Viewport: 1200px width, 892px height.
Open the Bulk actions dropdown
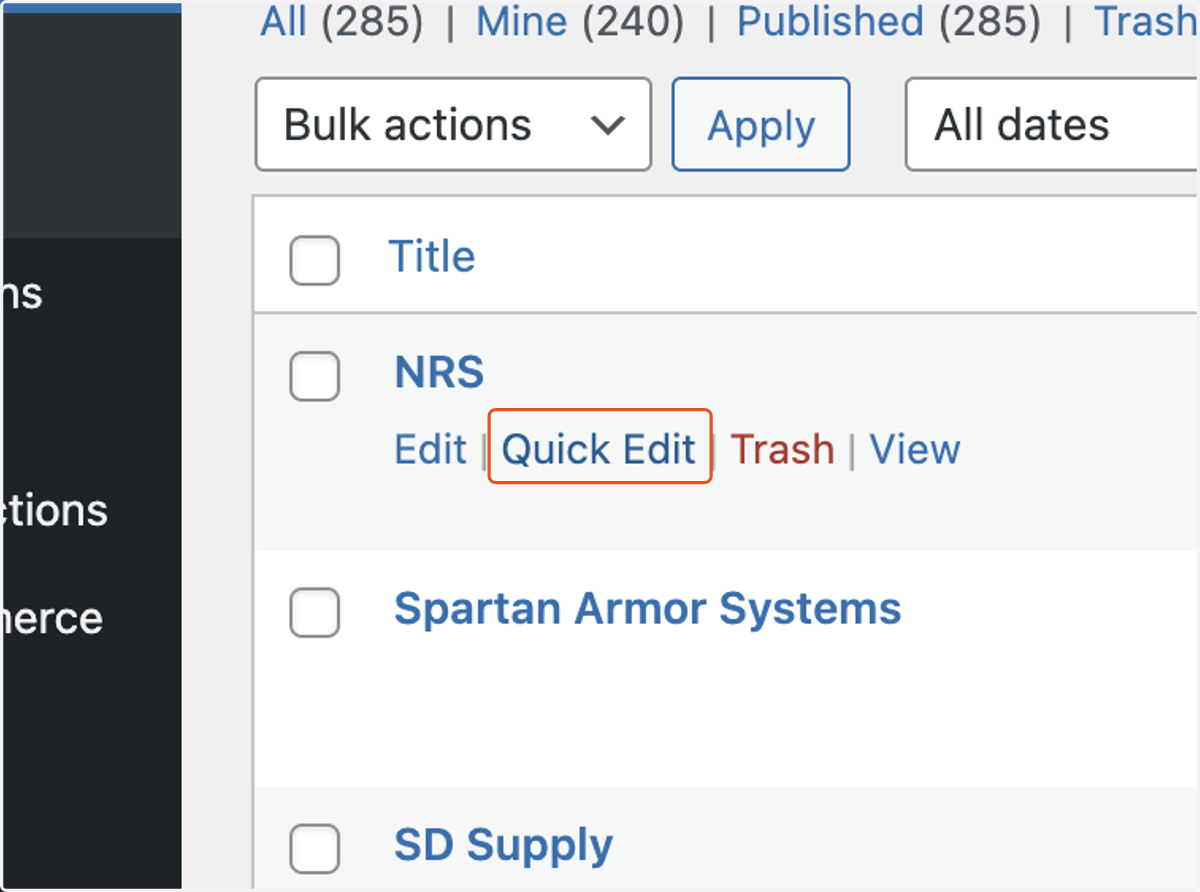point(453,125)
